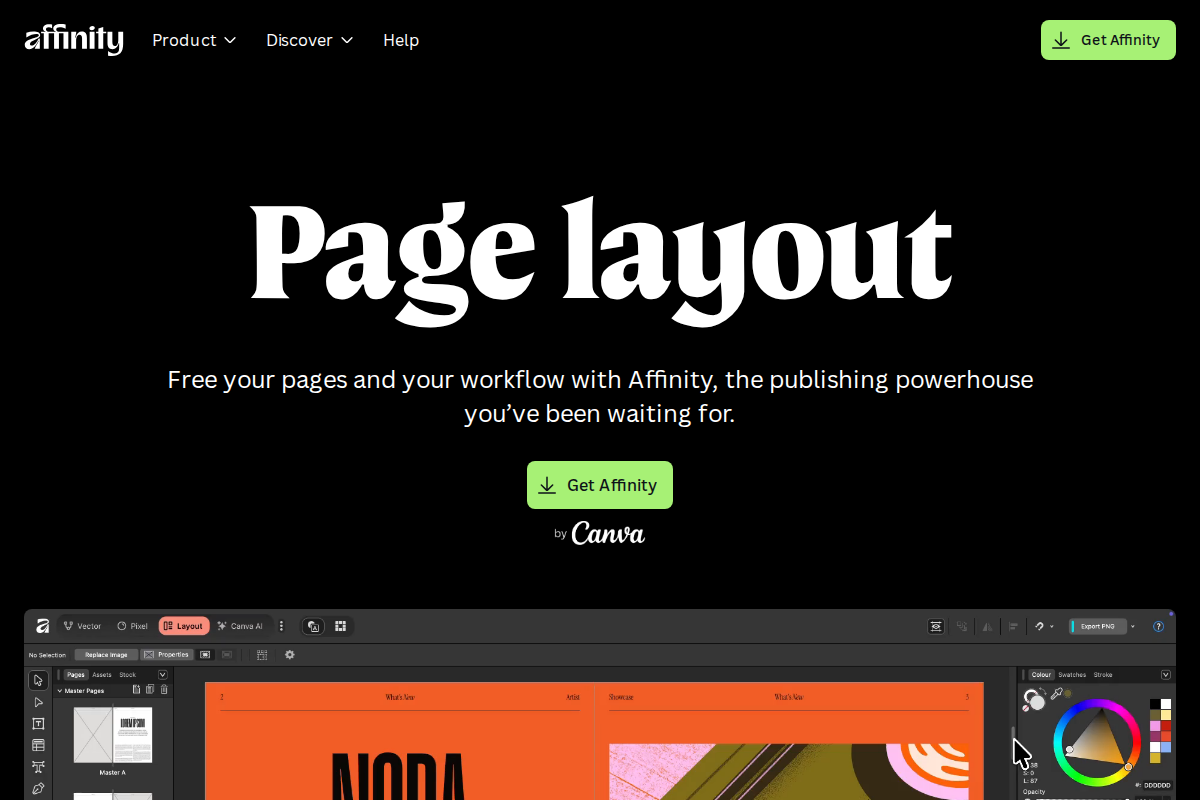Open the three-dot studio options menu

[x=281, y=626]
